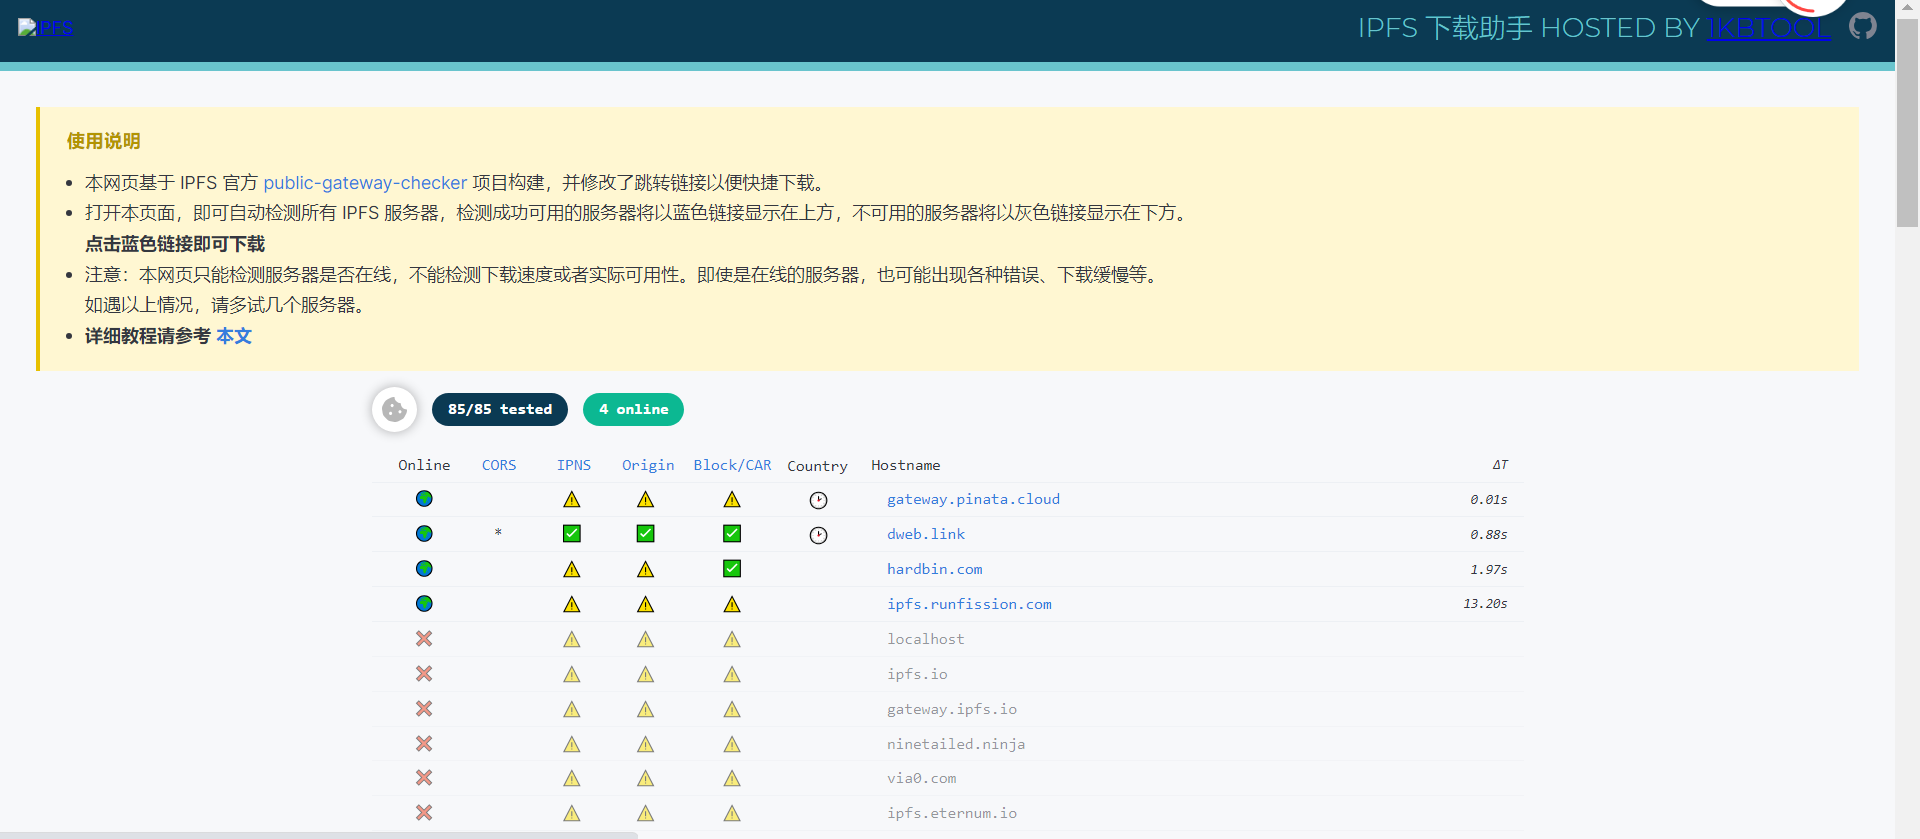Open the public-gateway-checker link
1920x839 pixels.
tap(365, 183)
